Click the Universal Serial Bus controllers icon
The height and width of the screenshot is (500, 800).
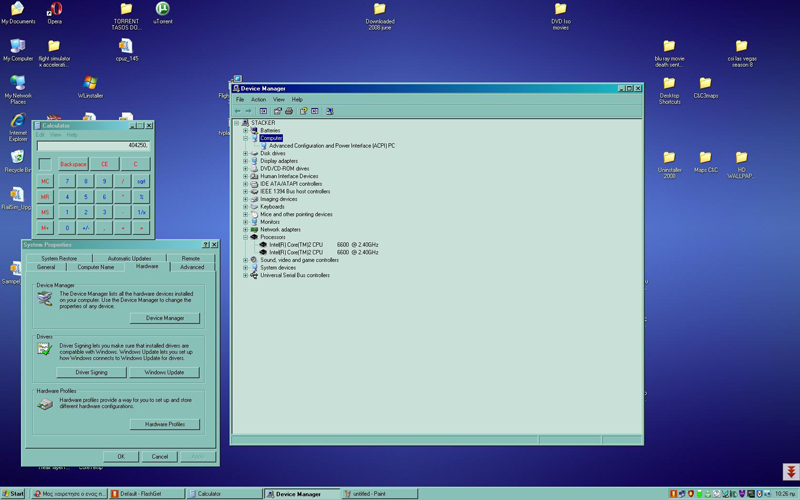(x=254, y=276)
